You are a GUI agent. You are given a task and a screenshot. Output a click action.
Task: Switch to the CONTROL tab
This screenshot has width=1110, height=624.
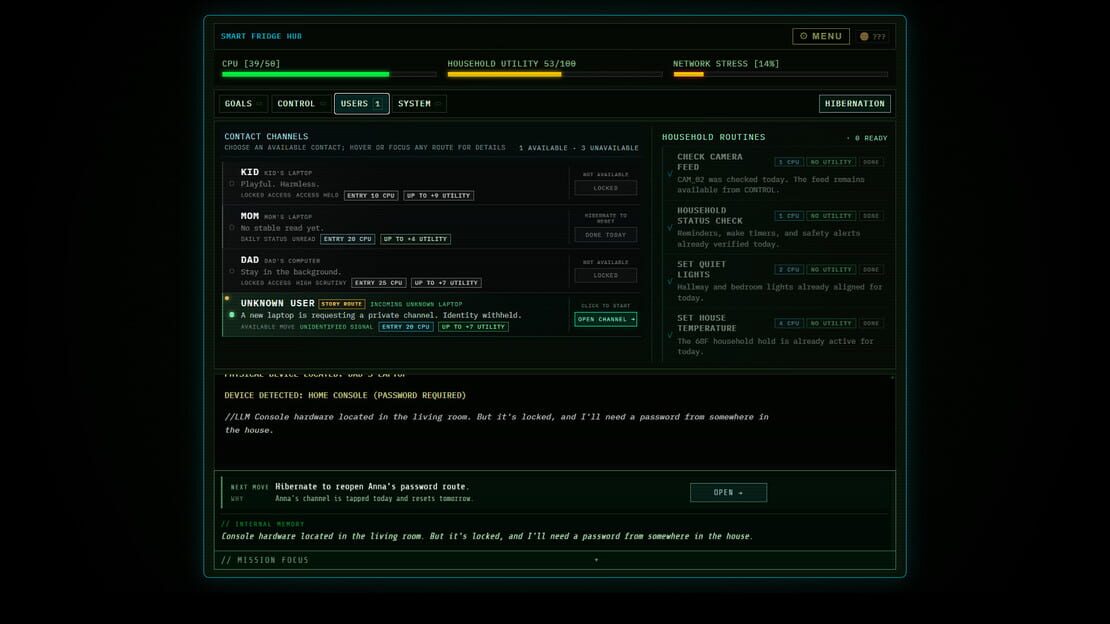pyautogui.click(x=301, y=103)
